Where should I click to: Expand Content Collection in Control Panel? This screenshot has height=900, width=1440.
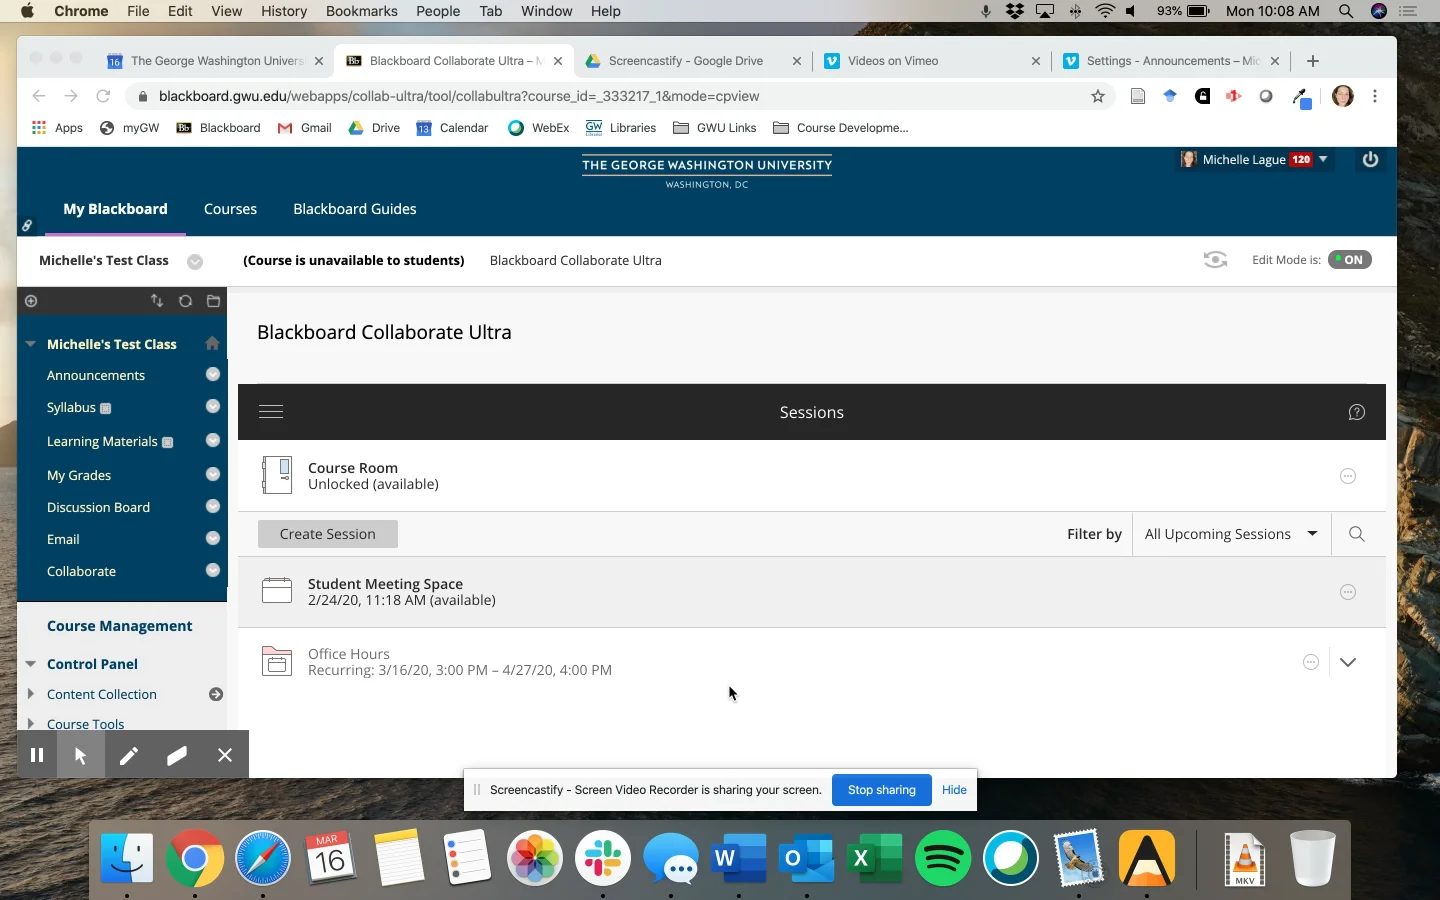(x=31, y=694)
